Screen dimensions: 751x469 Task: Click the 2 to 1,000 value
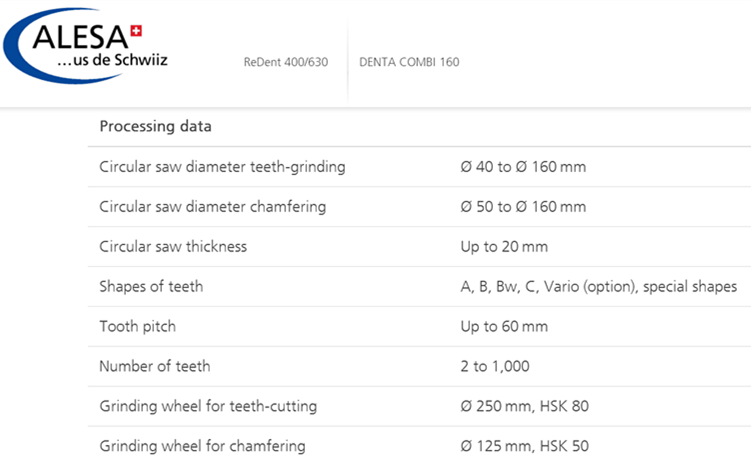click(x=495, y=366)
